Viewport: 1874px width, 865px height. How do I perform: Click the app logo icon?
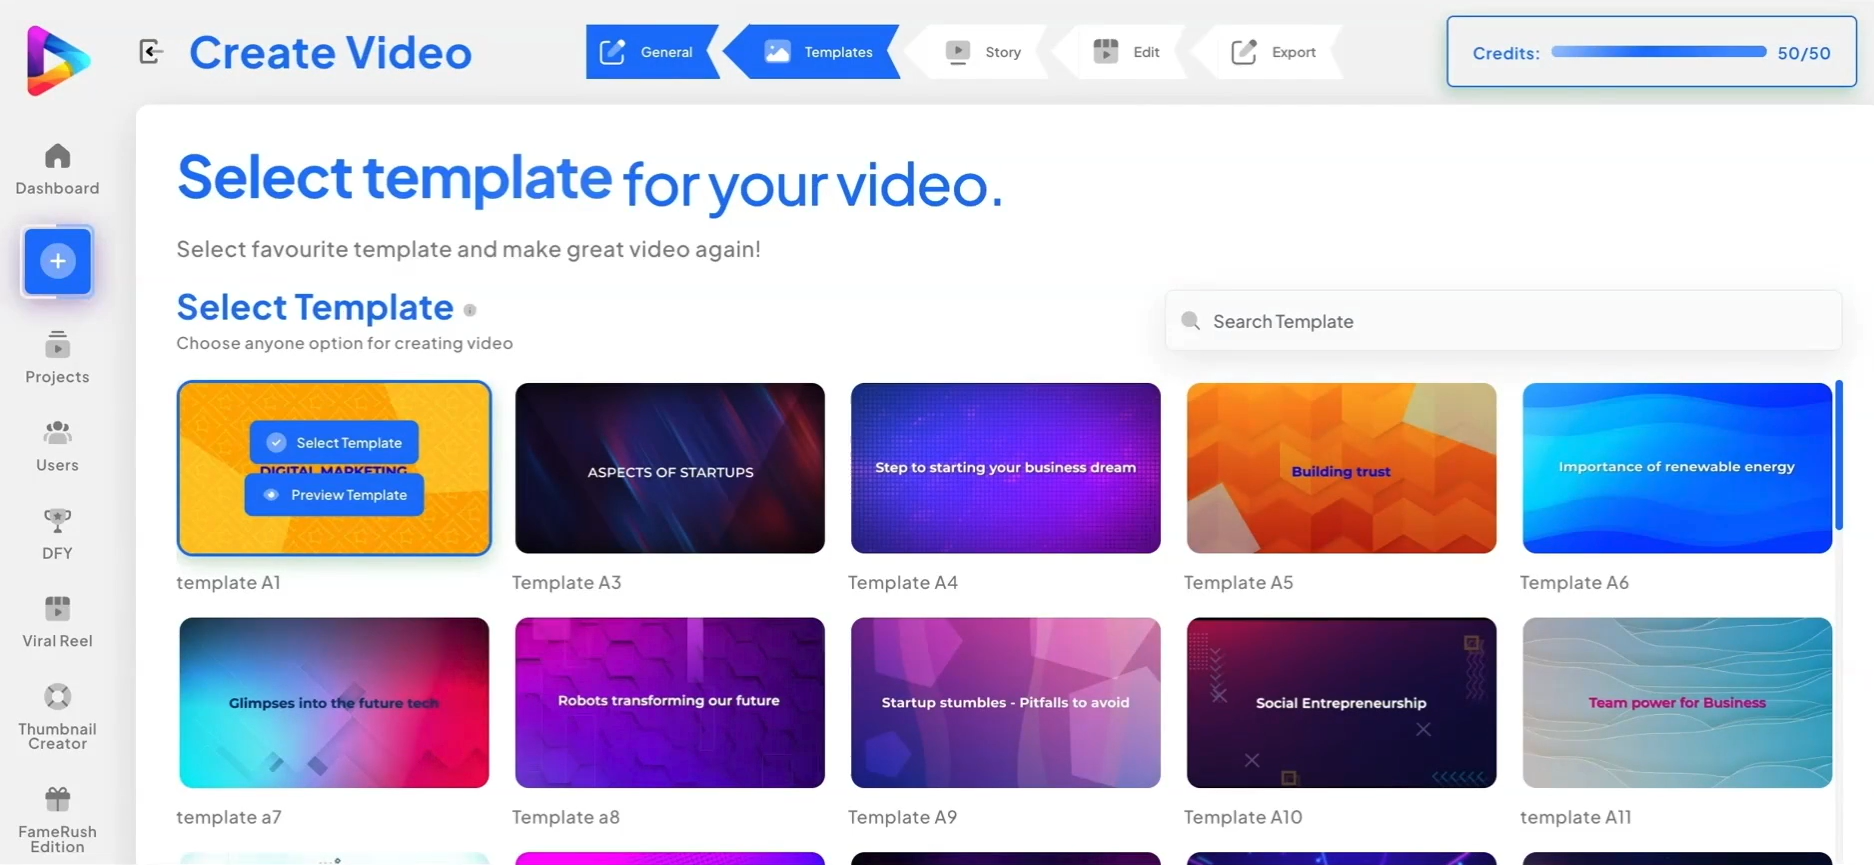click(x=58, y=60)
